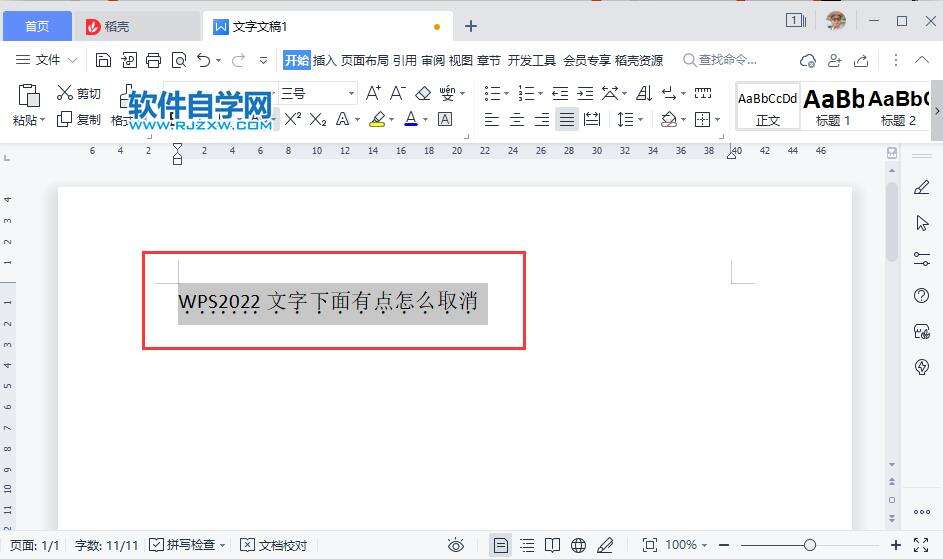943x559 pixels.
Task: Switch to reading view book icon
Action: point(552,545)
